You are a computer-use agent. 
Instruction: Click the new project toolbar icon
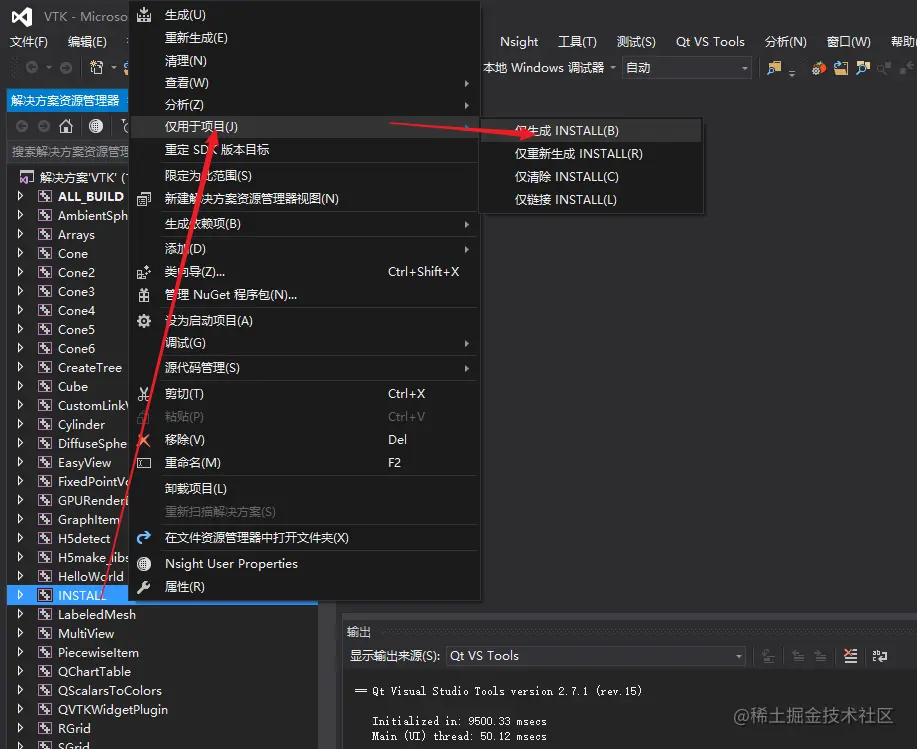tap(96, 68)
